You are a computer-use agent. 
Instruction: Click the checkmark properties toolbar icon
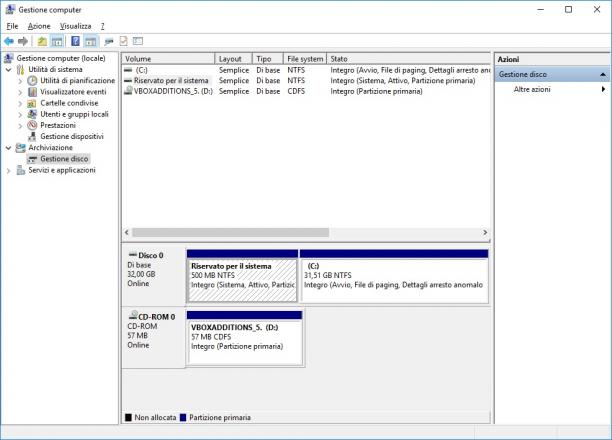[x=124, y=41]
